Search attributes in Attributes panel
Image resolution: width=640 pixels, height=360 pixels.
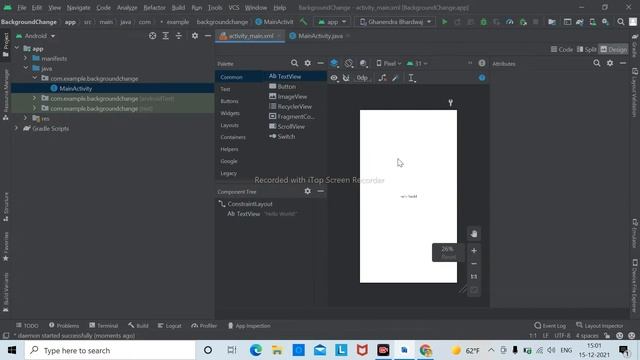[x=597, y=63]
